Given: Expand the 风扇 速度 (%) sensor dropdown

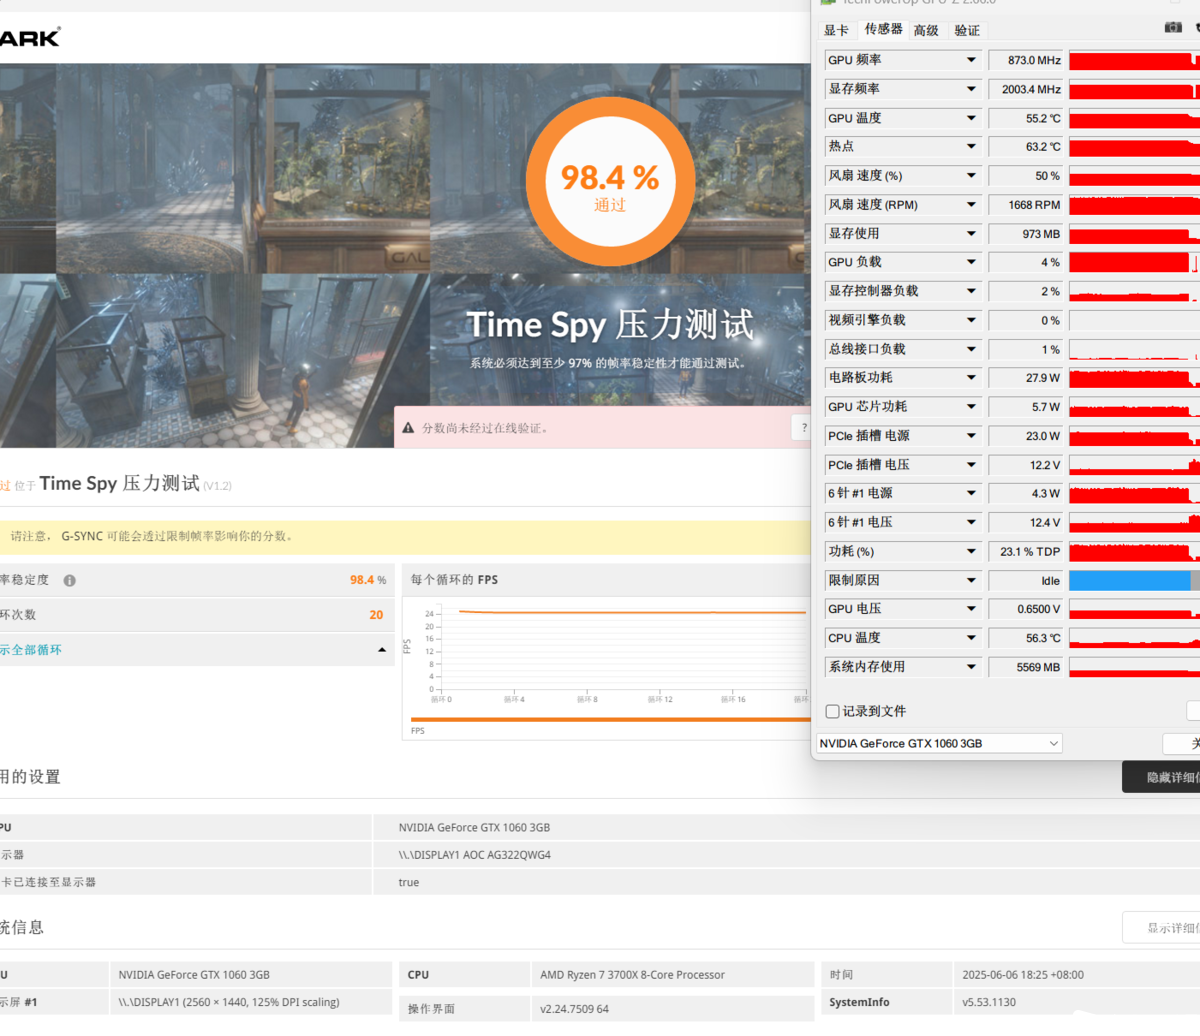Looking at the screenshot, I should [x=970, y=176].
